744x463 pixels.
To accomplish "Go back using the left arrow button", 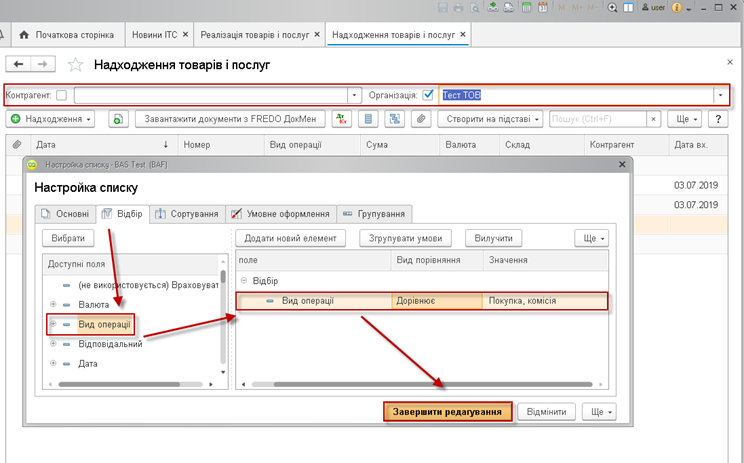I will click(19, 64).
